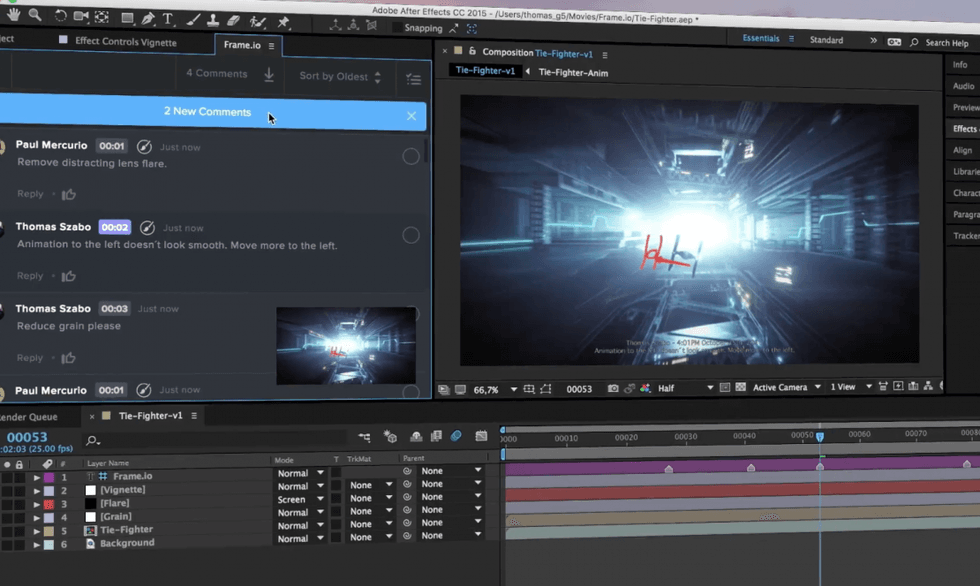Switch to Tie-Fighter-Anim composition tab
Viewport: 980px width, 586px height.
point(573,72)
